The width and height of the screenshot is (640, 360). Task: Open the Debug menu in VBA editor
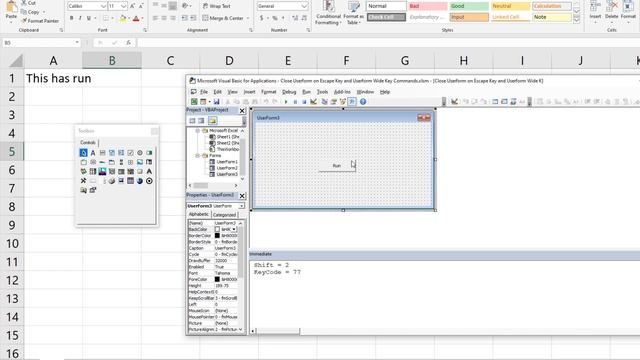289,92
